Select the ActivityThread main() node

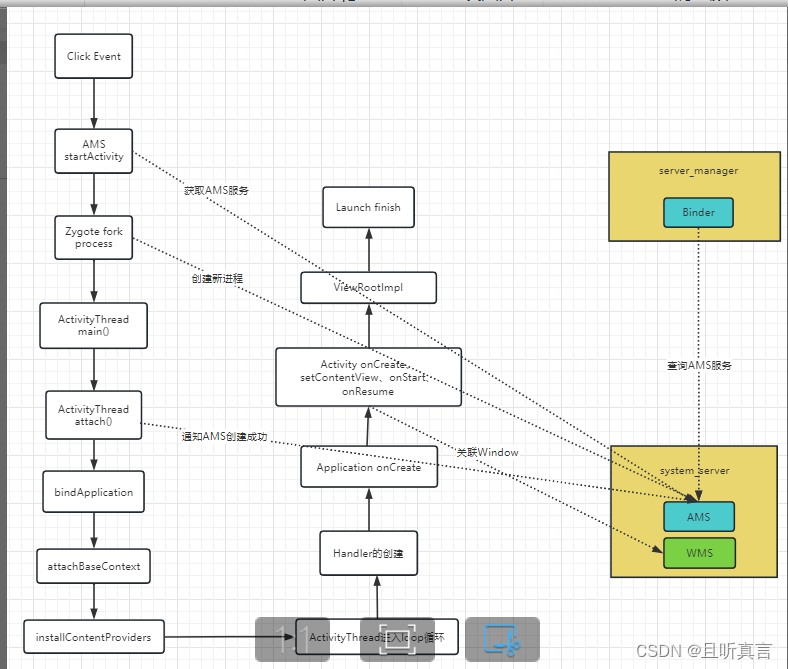tap(93, 325)
